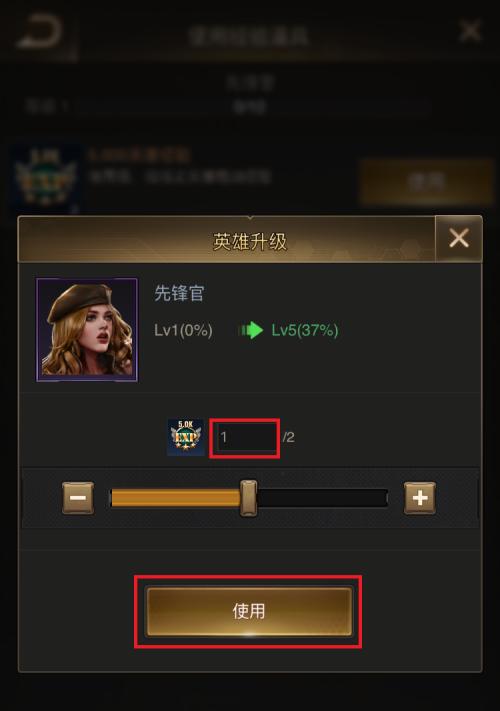The image size is (500, 711).
Task: Click the Lv5(37%) target level text
Action: coord(305,330)
